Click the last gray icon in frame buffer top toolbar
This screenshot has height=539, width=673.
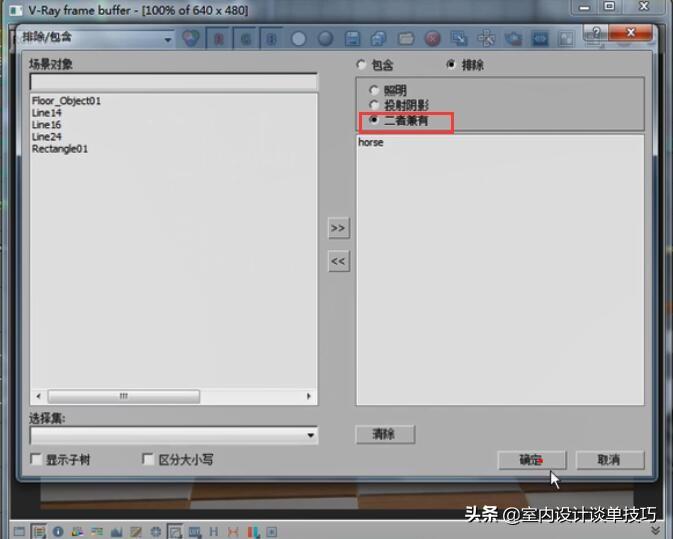pos(566,39)
